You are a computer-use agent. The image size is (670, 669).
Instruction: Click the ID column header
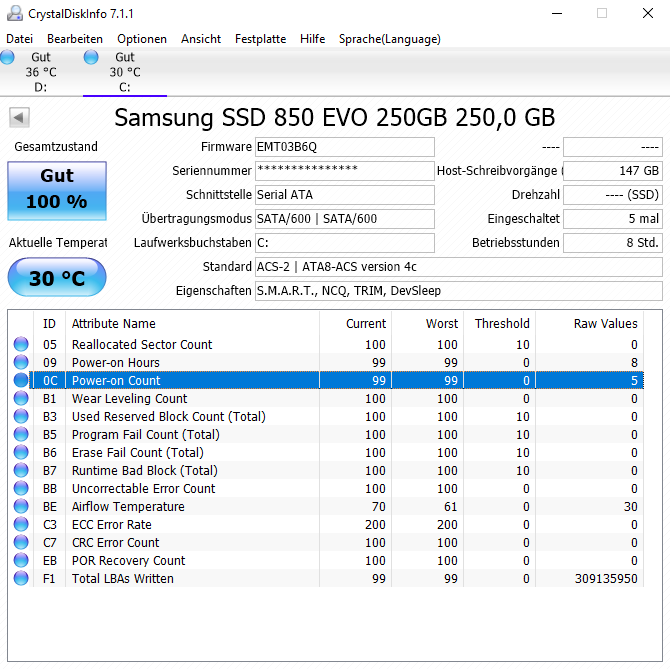(50, 323)
